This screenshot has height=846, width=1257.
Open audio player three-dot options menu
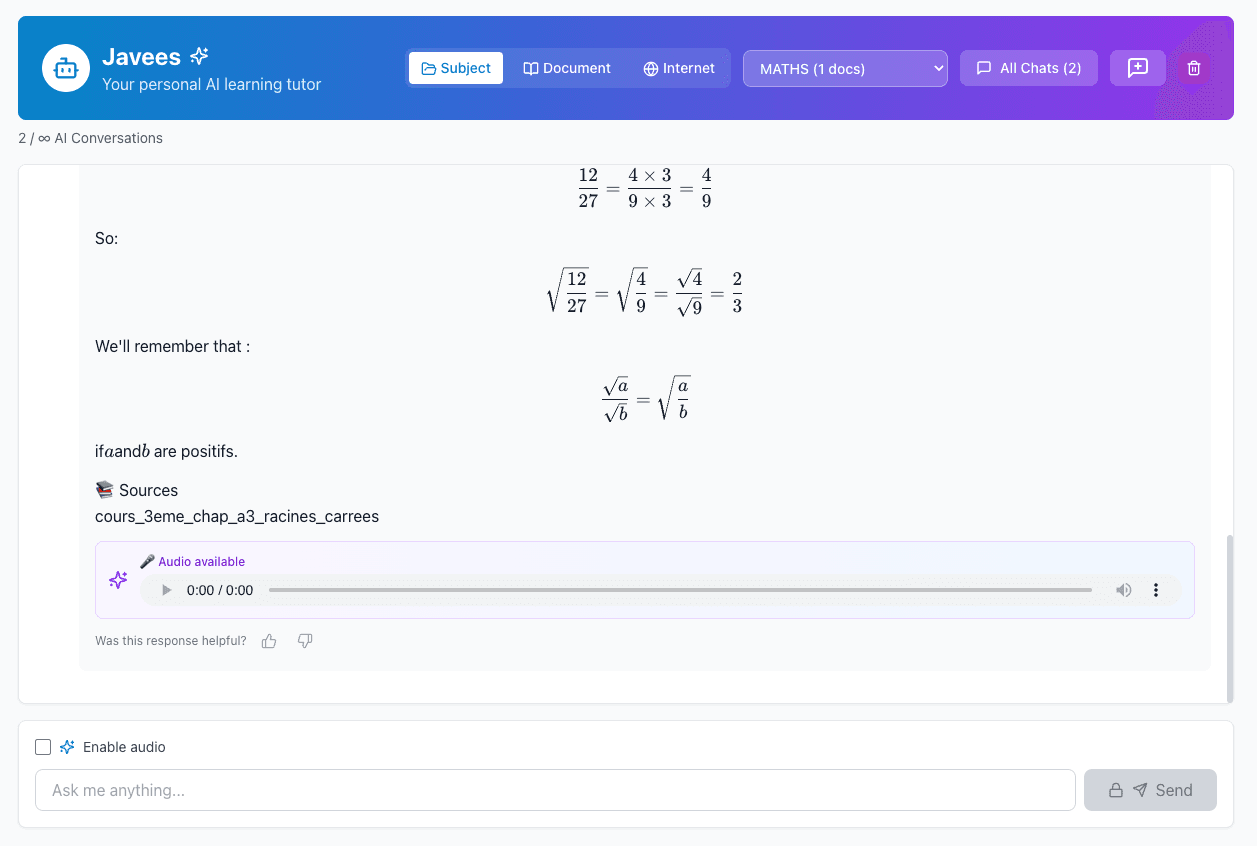point(1156,590)
